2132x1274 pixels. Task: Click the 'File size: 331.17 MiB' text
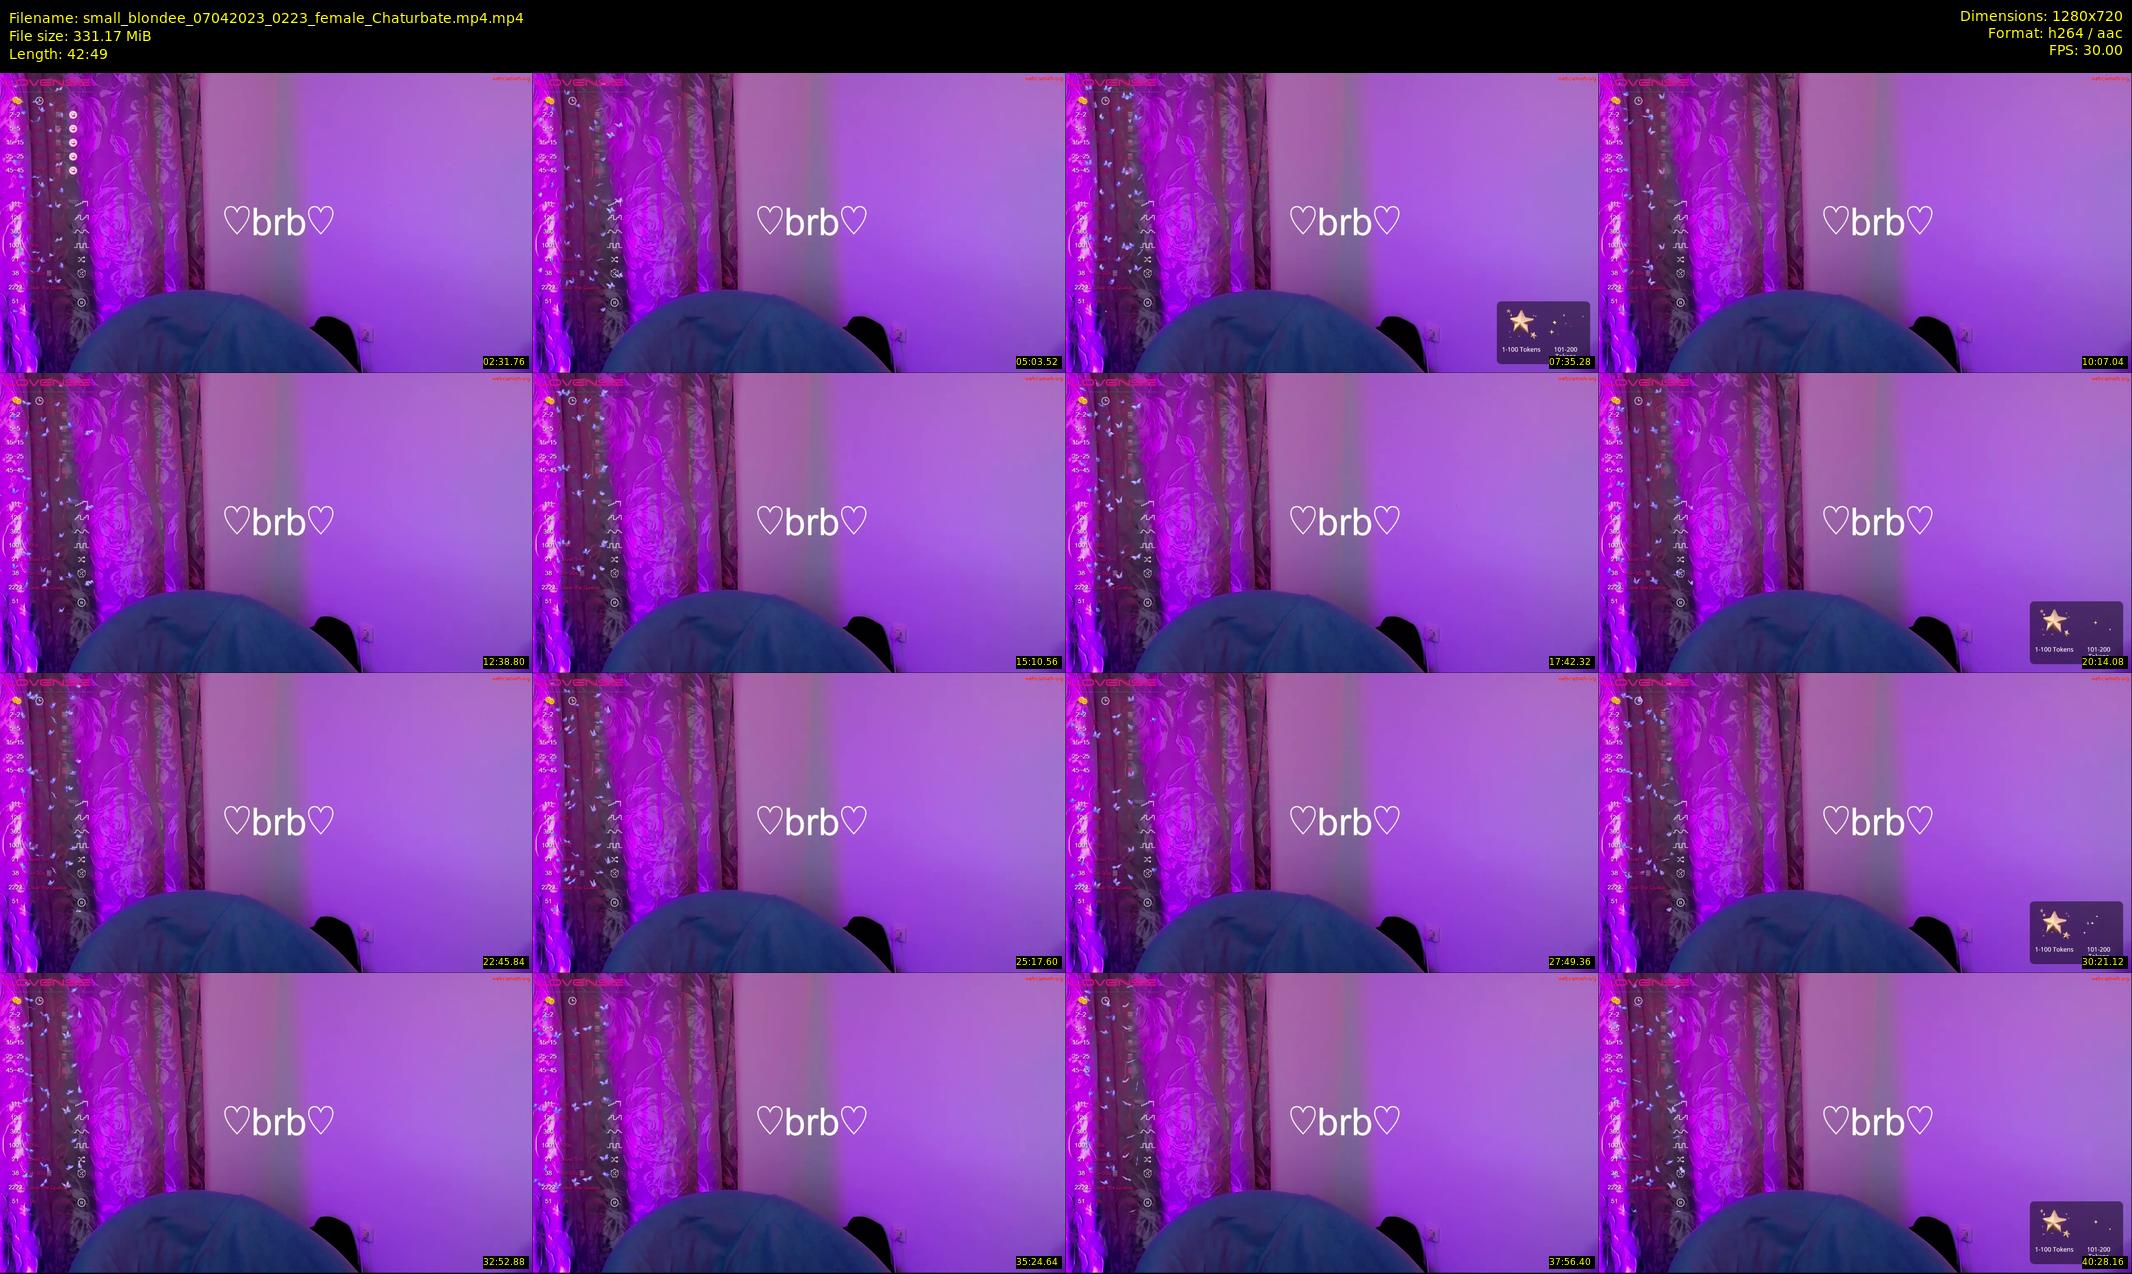pos(80,36)
